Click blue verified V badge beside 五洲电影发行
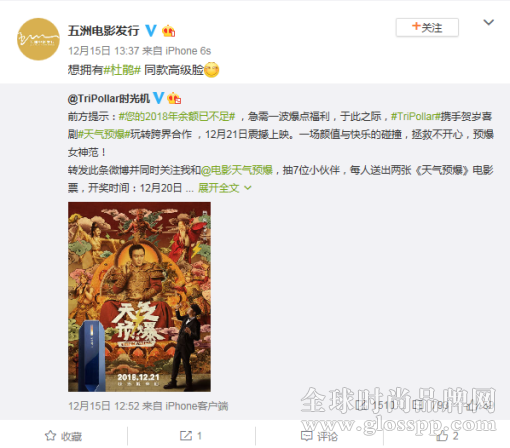This screenshot has height=448, width=510. click(151, 31)
